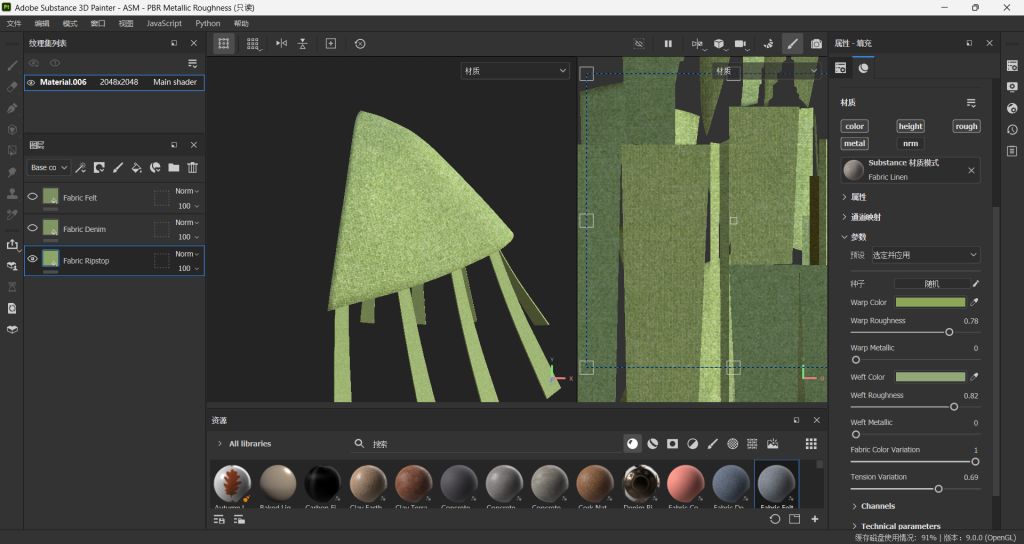
Task: Open the Base color channel dropdown
Action: (49, 168)
